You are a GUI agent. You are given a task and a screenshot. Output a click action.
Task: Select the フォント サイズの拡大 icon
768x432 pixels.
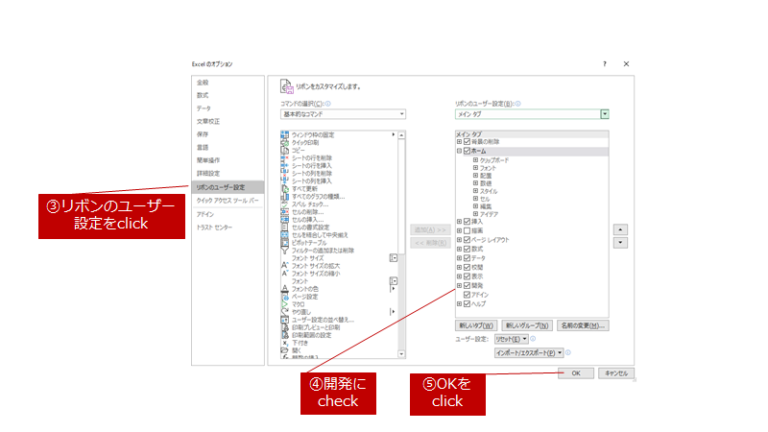tap(285, 265)
